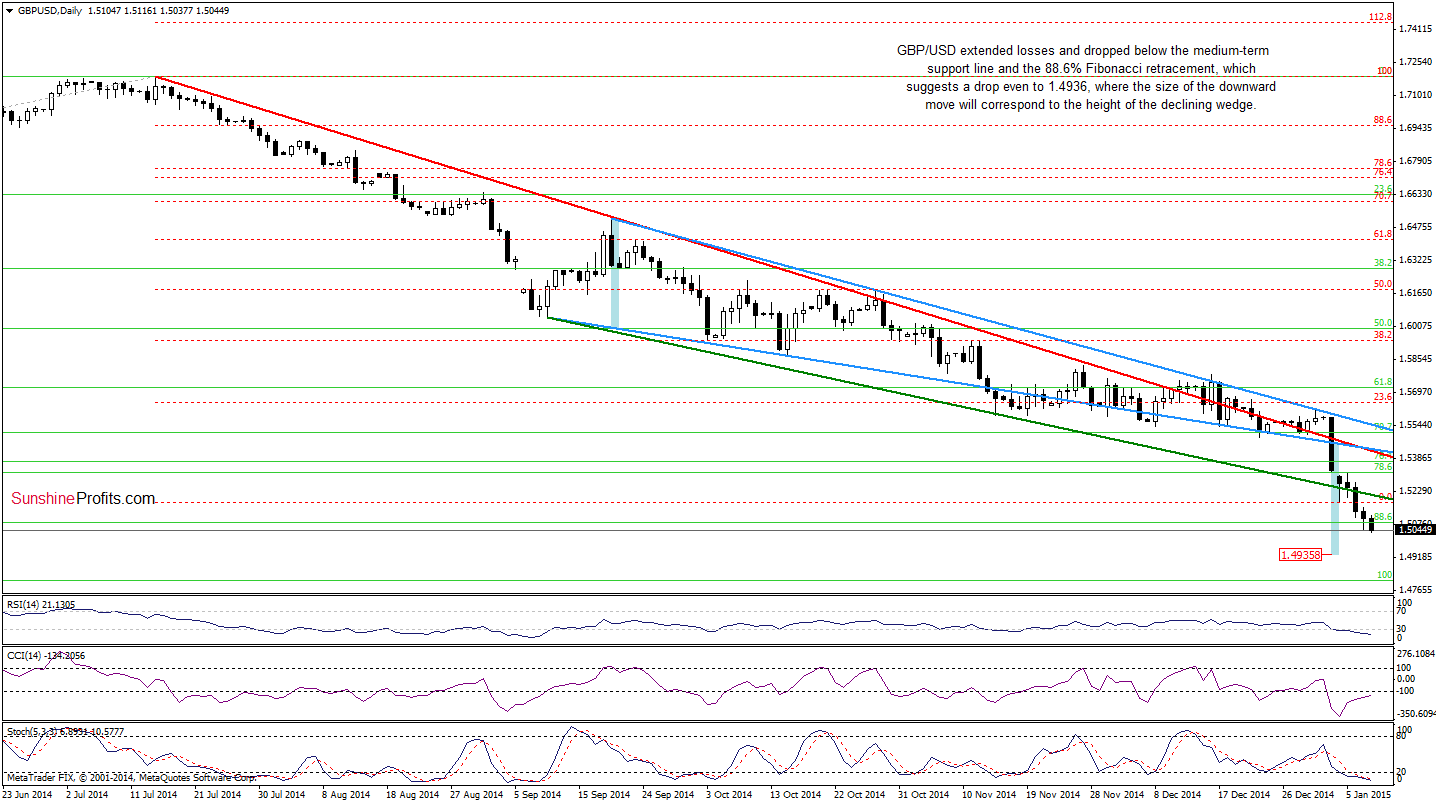Click the price axis value 1.63225
1436x803 pixels.
1415,259
